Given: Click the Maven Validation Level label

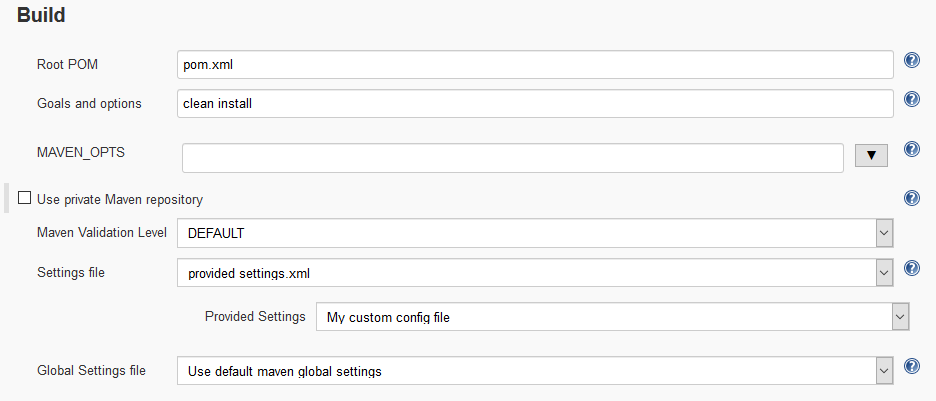Looking at the screenshot, I should click(102, 233).
